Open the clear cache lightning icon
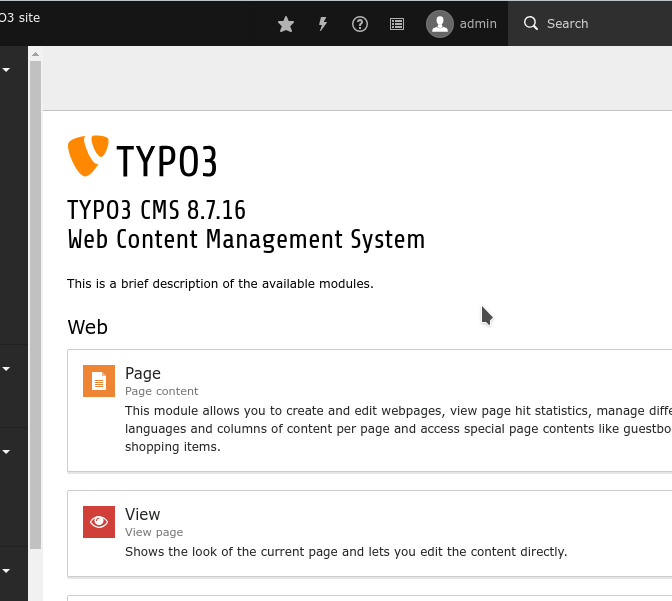 click(x=323, y=24)
